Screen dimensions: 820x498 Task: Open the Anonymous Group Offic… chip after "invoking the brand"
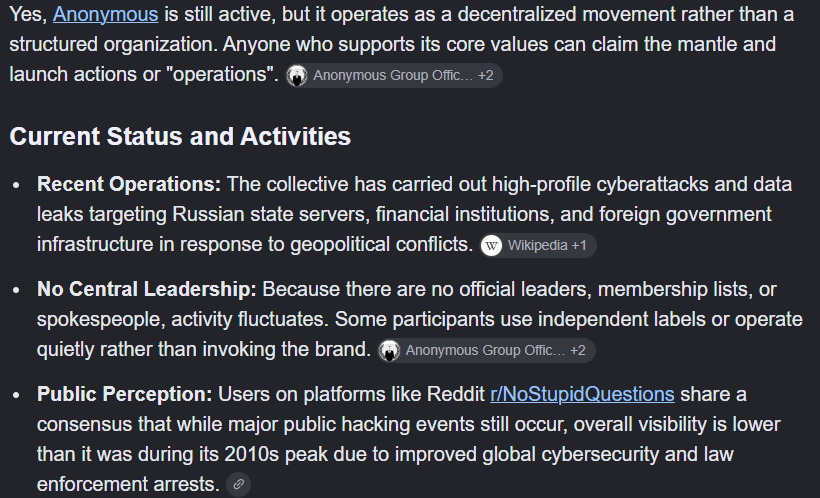pos(485,350)
